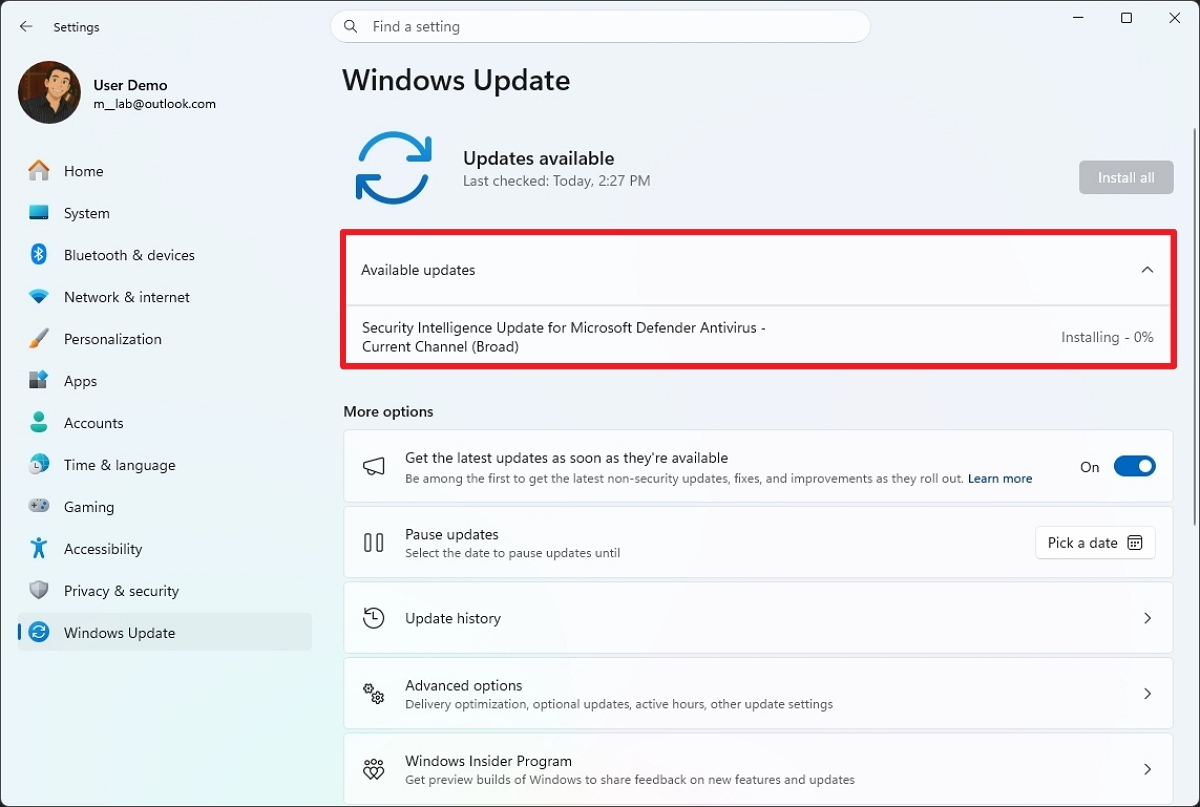Click the Privacy & security shield icon
1200x807 pixels.
pyautogui.click(x=39, y=591)
